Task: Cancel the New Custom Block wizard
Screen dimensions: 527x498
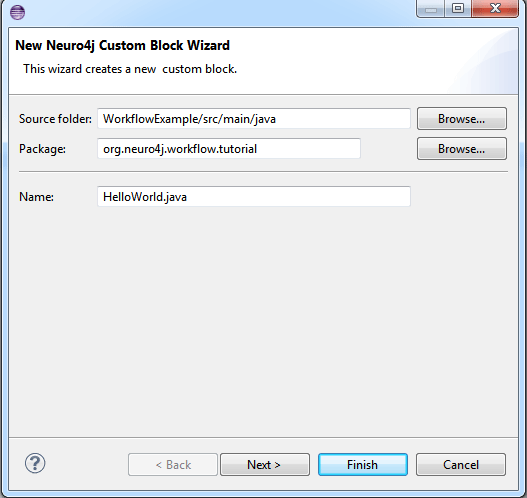Action: [x=461, y=464]
